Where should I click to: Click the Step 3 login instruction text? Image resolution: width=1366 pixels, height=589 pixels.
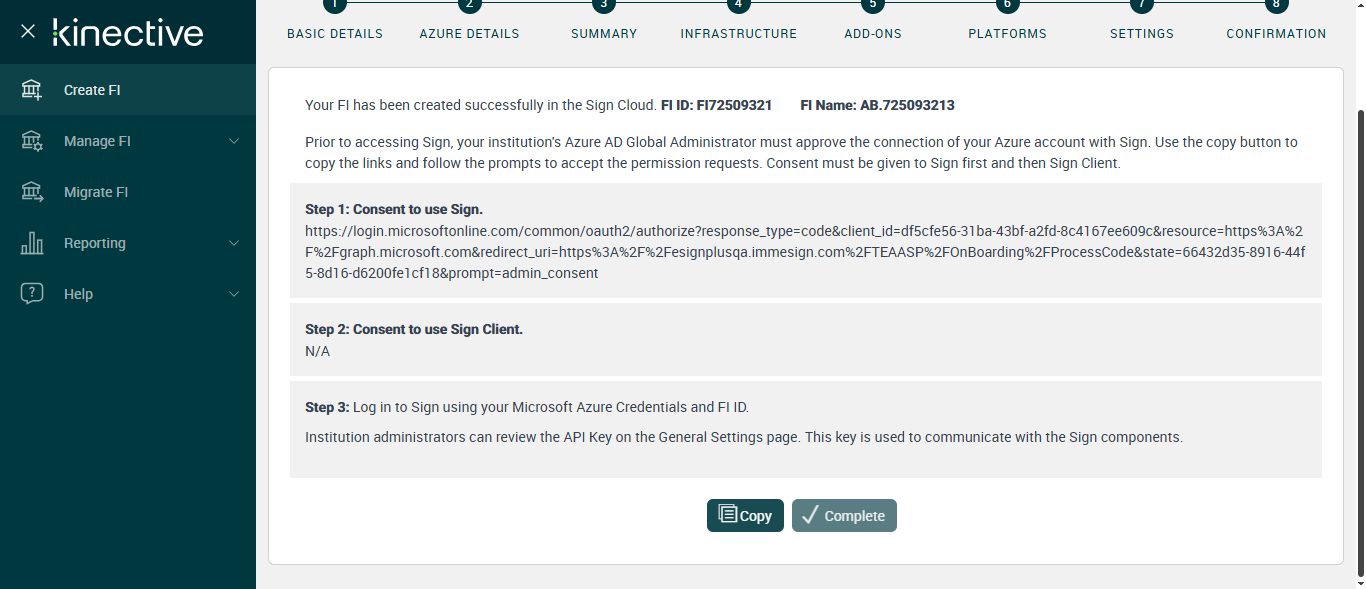coord(527,407)
